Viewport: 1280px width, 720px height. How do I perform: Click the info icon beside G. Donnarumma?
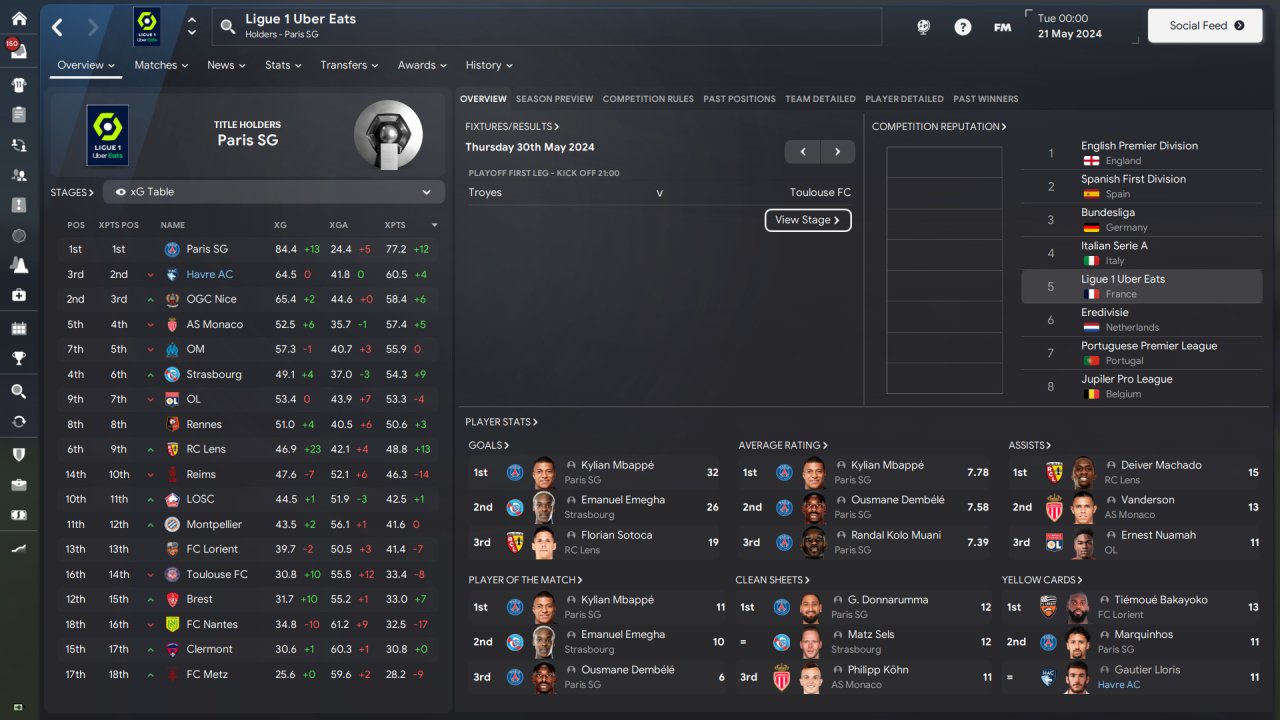click(x=839, y=600)
